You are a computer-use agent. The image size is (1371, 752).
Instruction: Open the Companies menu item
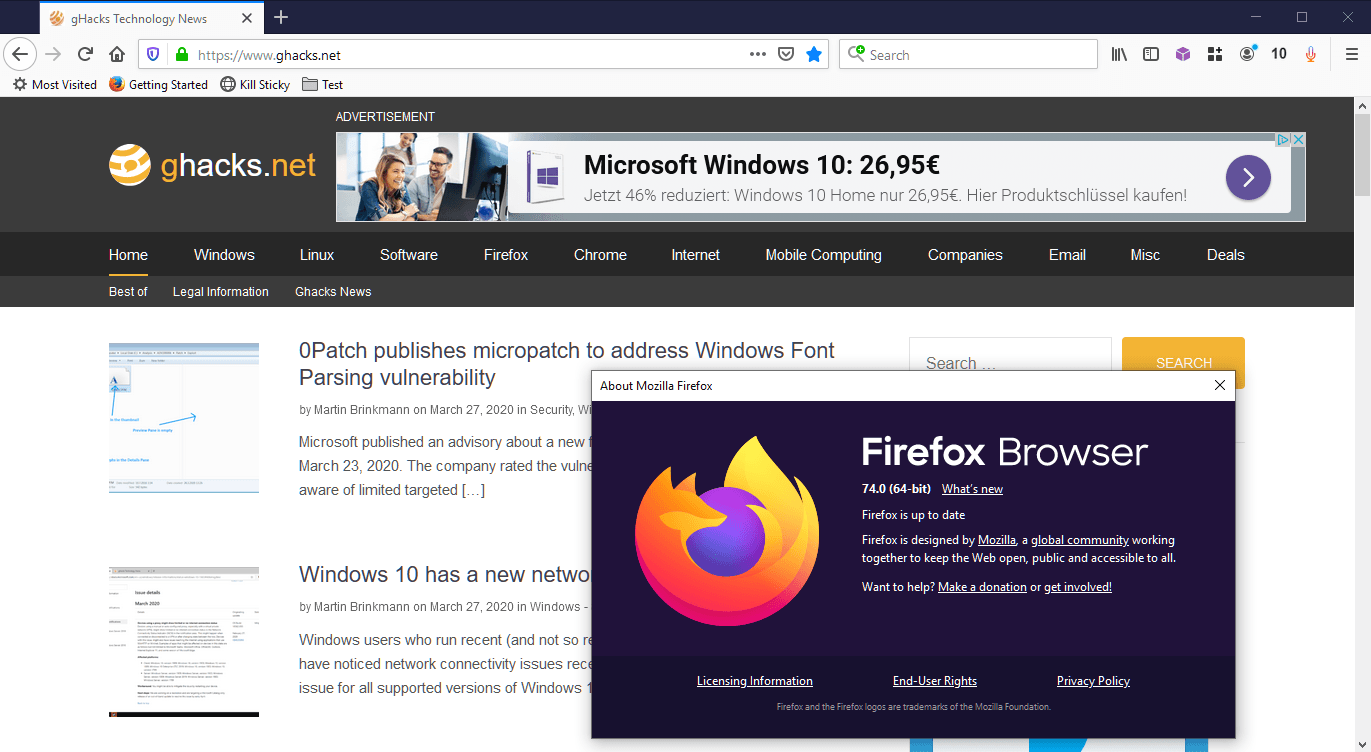pos(965,255)
